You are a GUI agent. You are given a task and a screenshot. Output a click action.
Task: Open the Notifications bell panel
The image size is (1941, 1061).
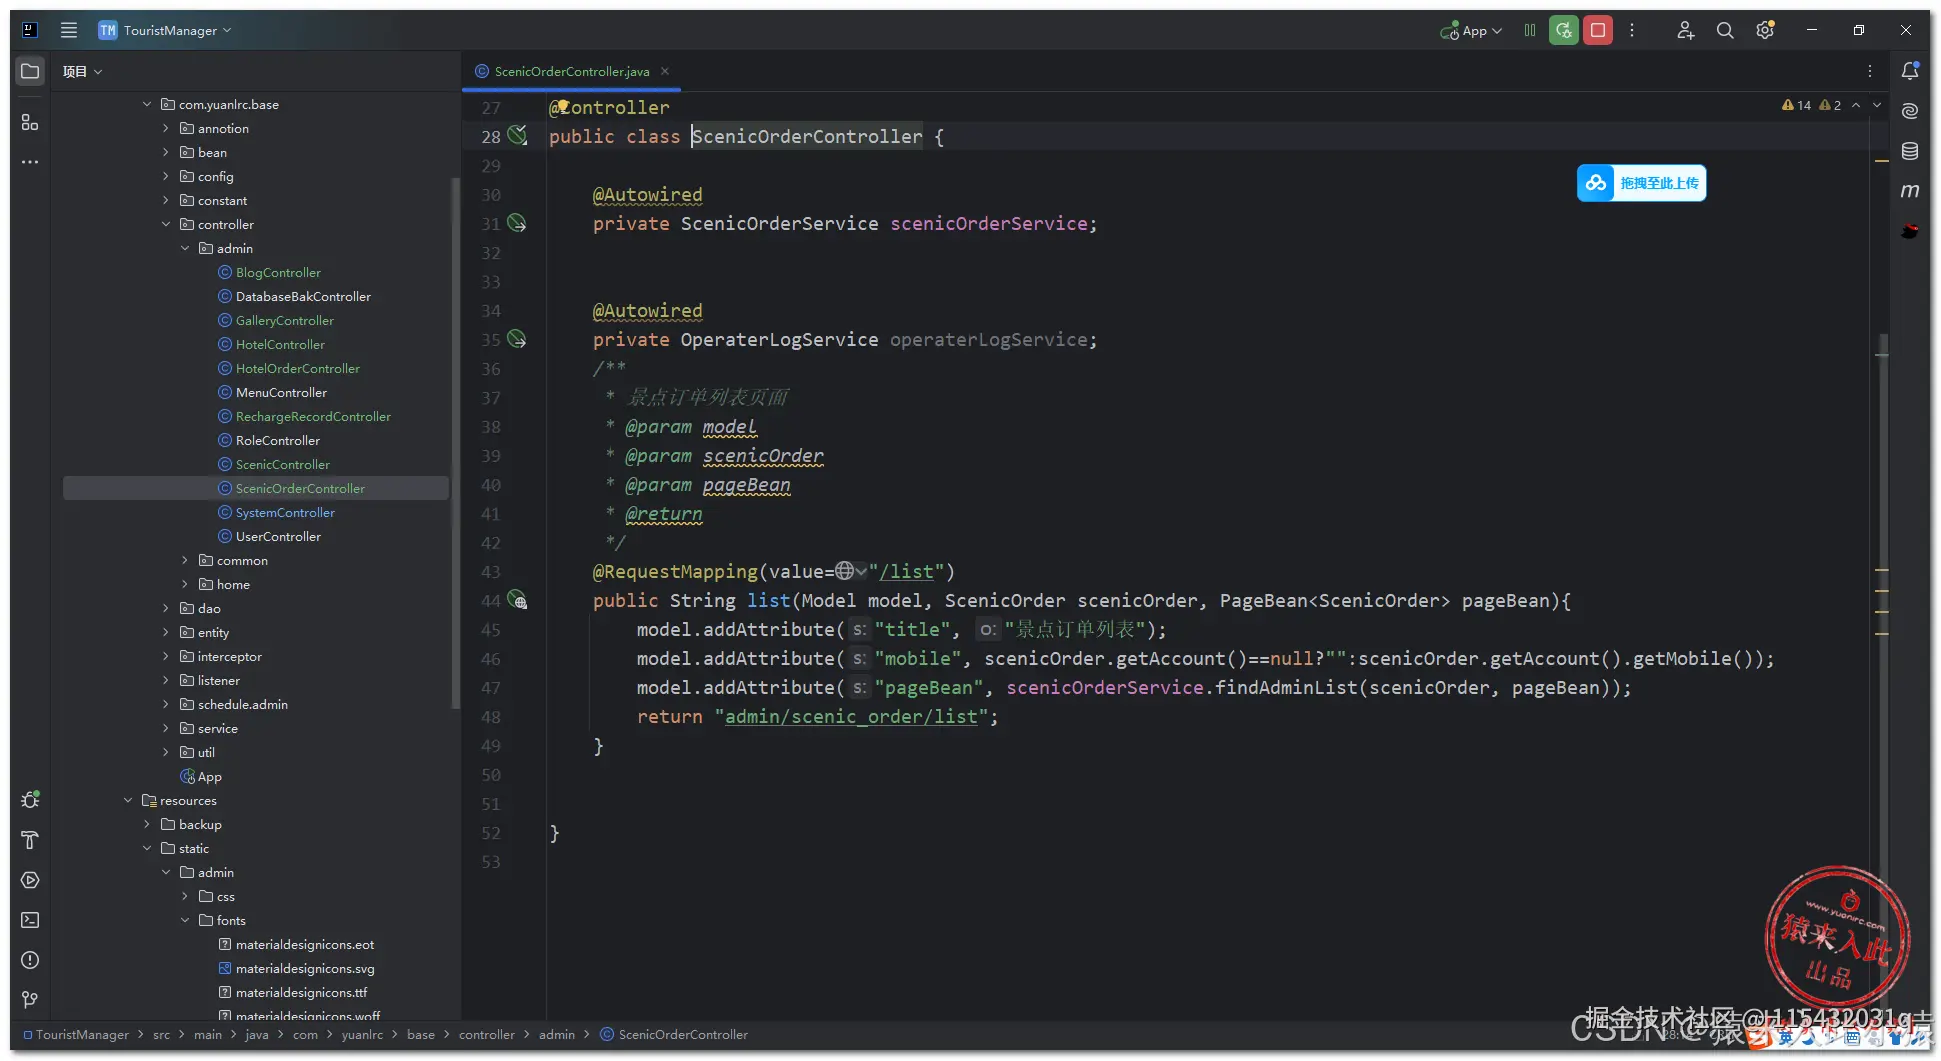[x=1910, y=71]
